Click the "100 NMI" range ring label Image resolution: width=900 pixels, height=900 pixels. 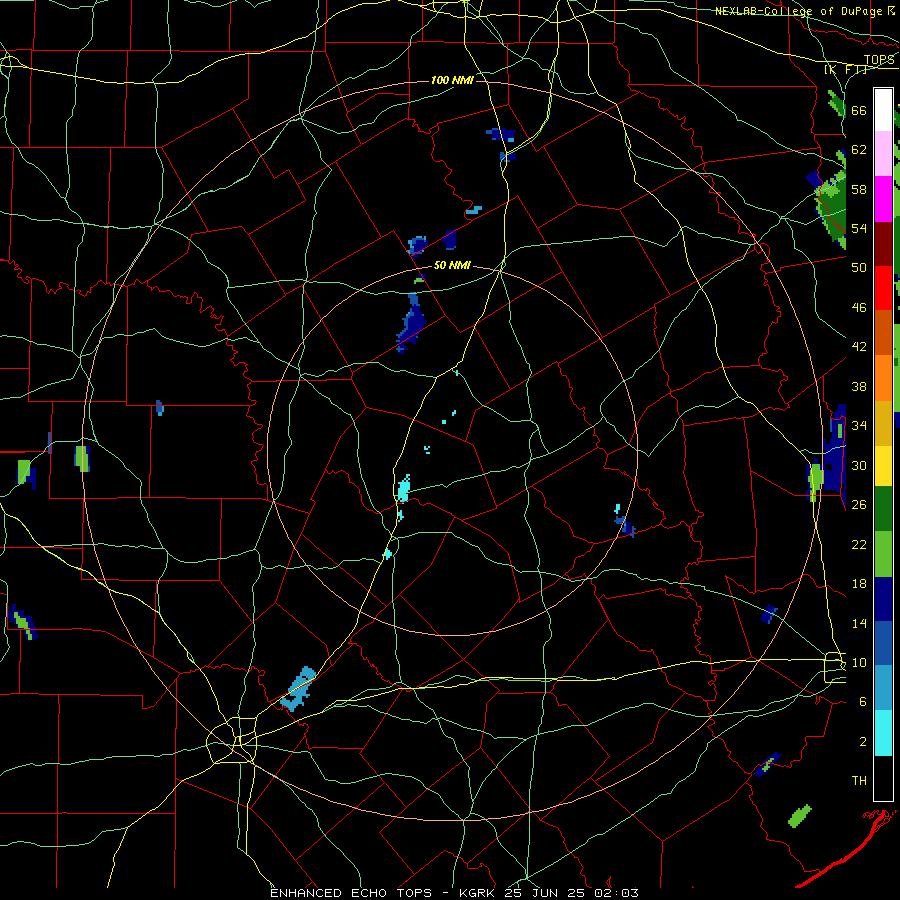click(452, 80)
